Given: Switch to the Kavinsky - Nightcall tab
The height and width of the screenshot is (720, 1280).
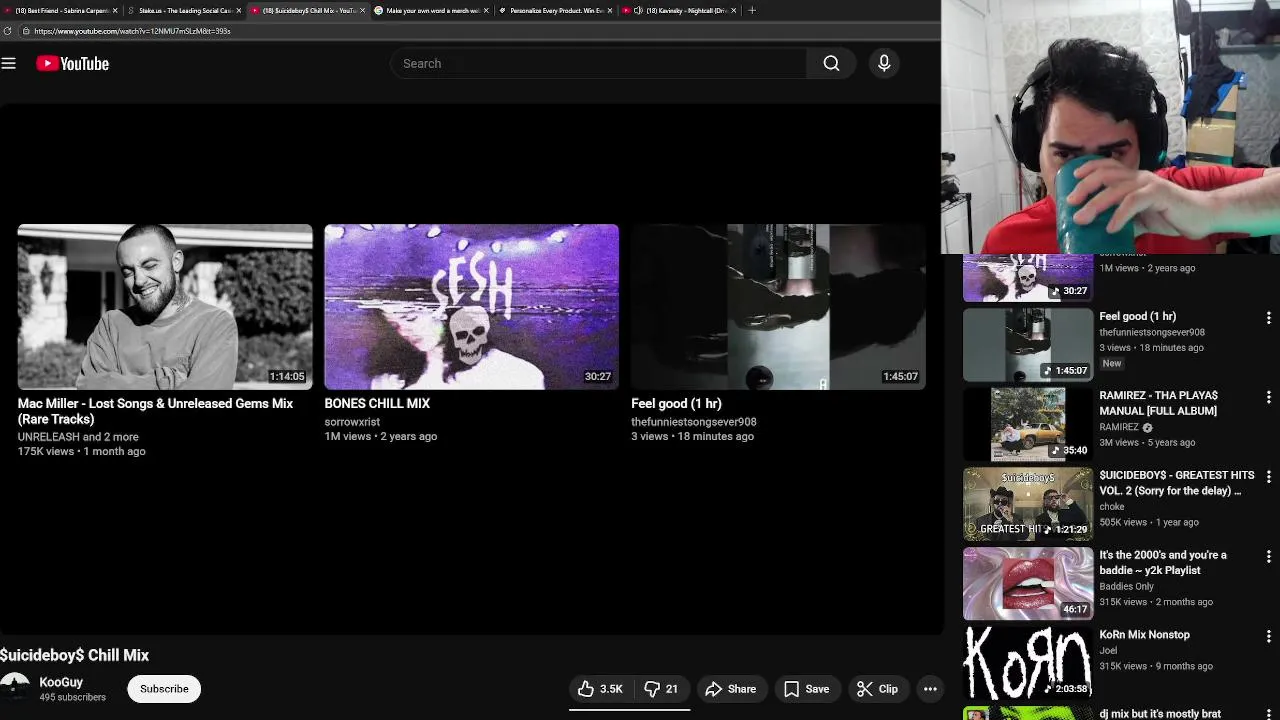Looking at the screenshot, I should 678,10.
